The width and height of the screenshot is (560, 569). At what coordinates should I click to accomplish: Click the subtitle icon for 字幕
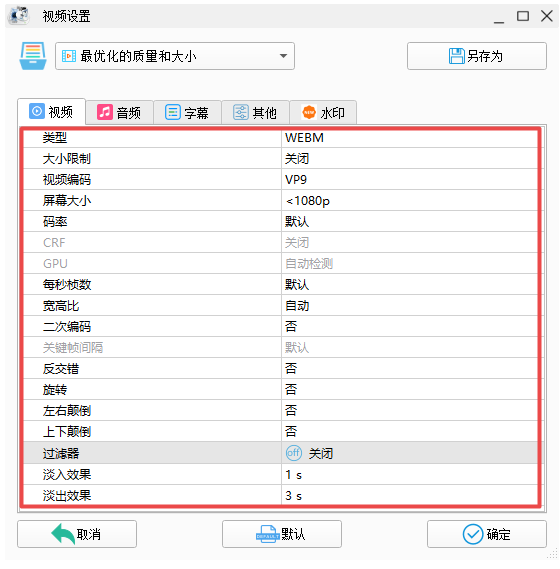(173, 112)
